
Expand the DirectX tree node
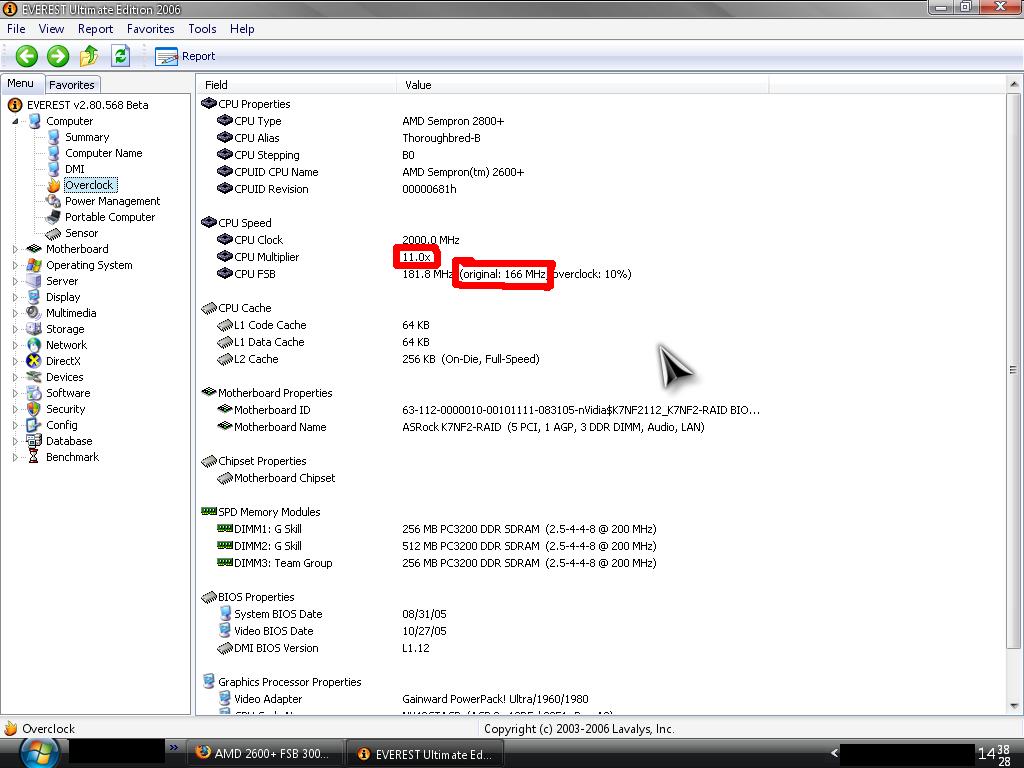point(15,361)
